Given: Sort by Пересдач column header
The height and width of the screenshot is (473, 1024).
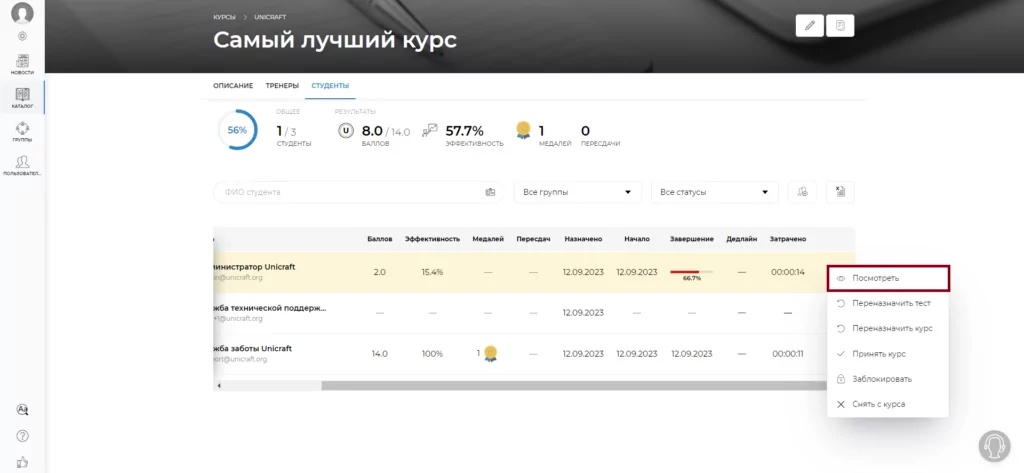Looking at the screenshot, I should tap(533, 239).
